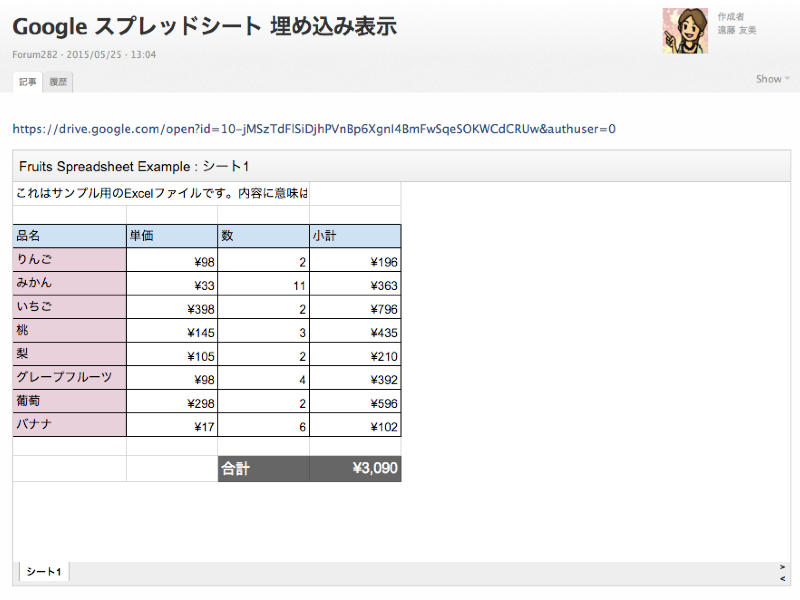
Task: Select the みかん cell
Action: [69, 283]
